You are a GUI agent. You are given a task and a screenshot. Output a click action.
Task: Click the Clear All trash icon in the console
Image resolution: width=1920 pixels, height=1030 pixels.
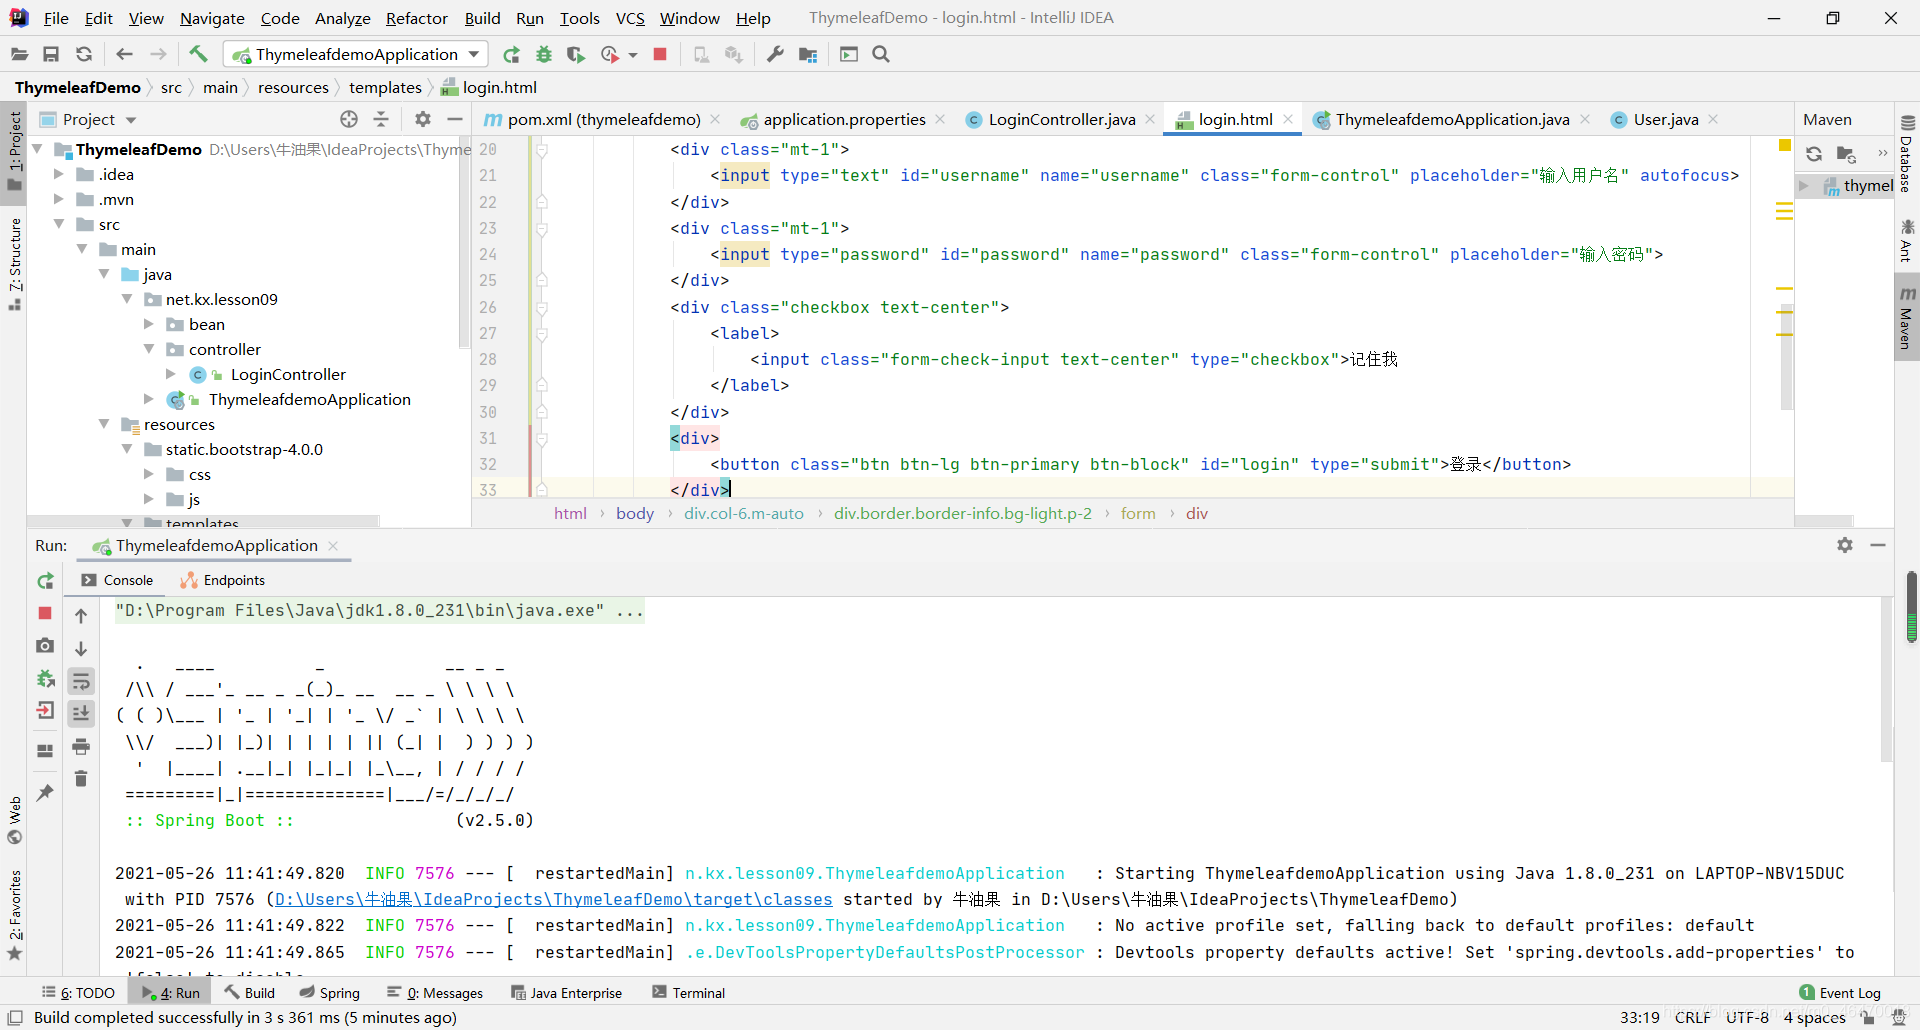[x=81, y=778]
